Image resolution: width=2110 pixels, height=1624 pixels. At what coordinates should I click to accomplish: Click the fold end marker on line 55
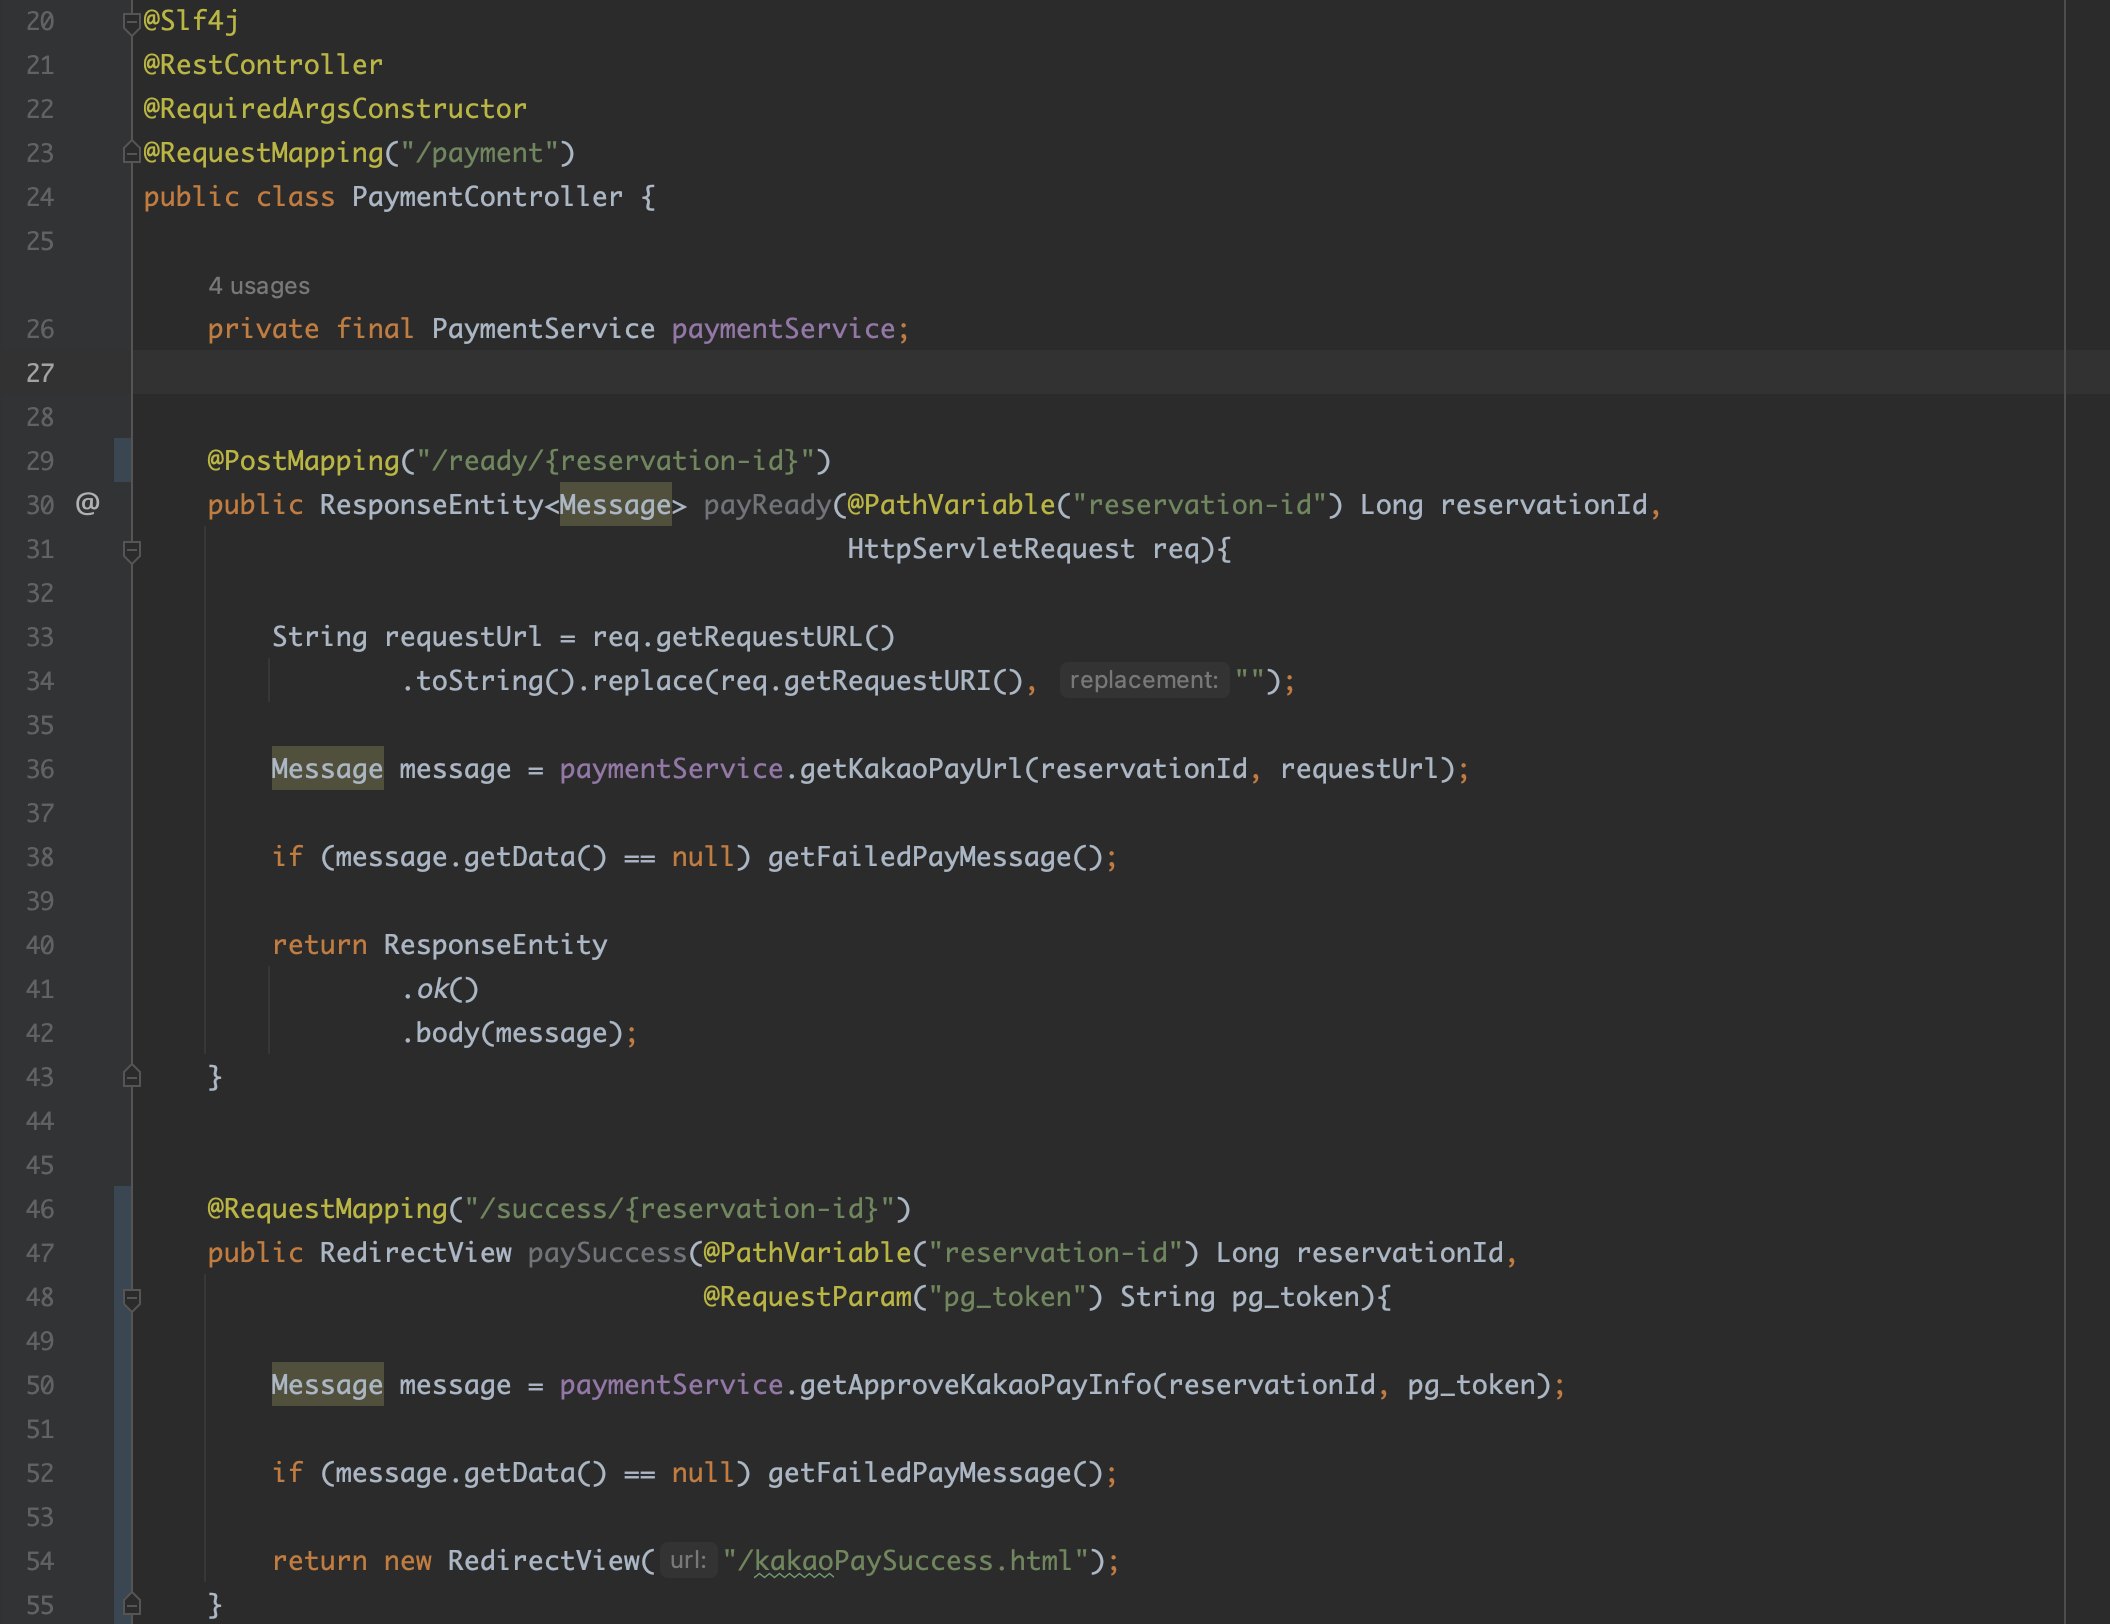coord(131,1604)
